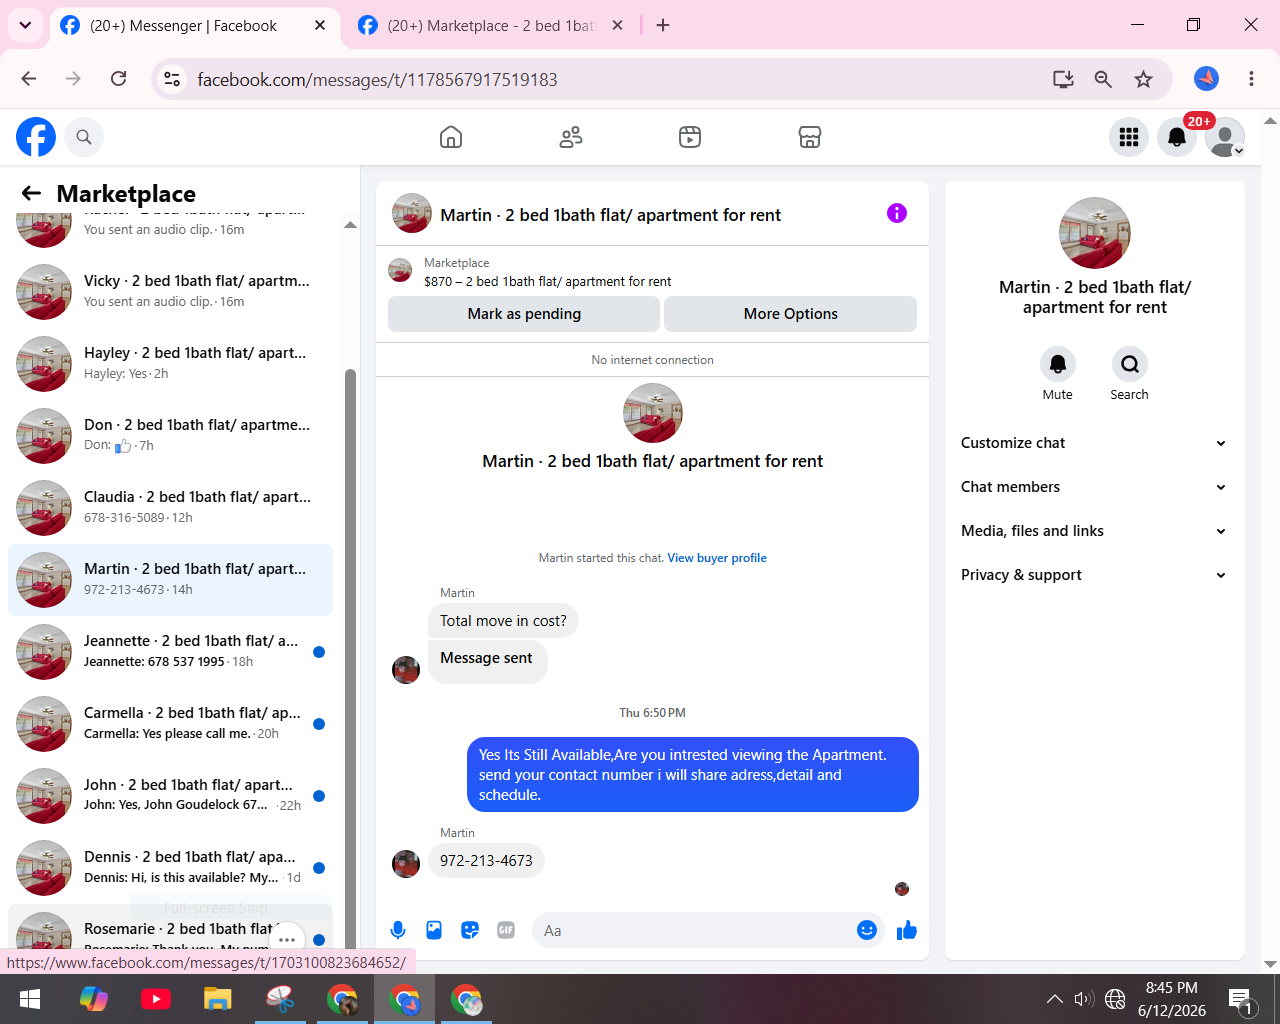Viewport: 1280px width, 1024px height.
Task: Expand Media, files and links section
Action: 1094,531
